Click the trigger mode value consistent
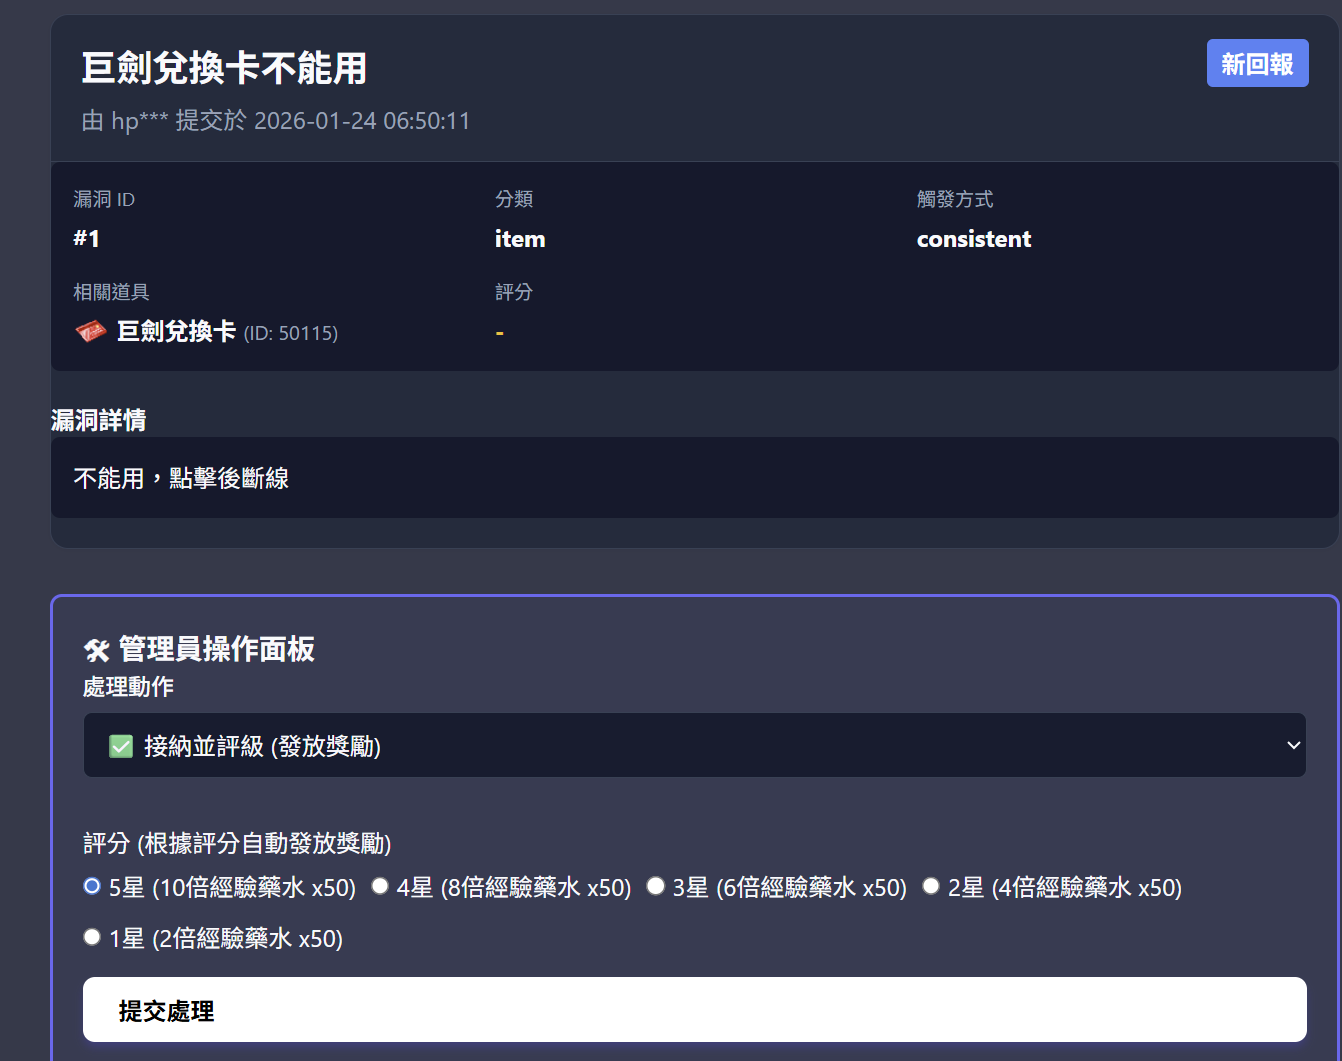 (973, 239)
